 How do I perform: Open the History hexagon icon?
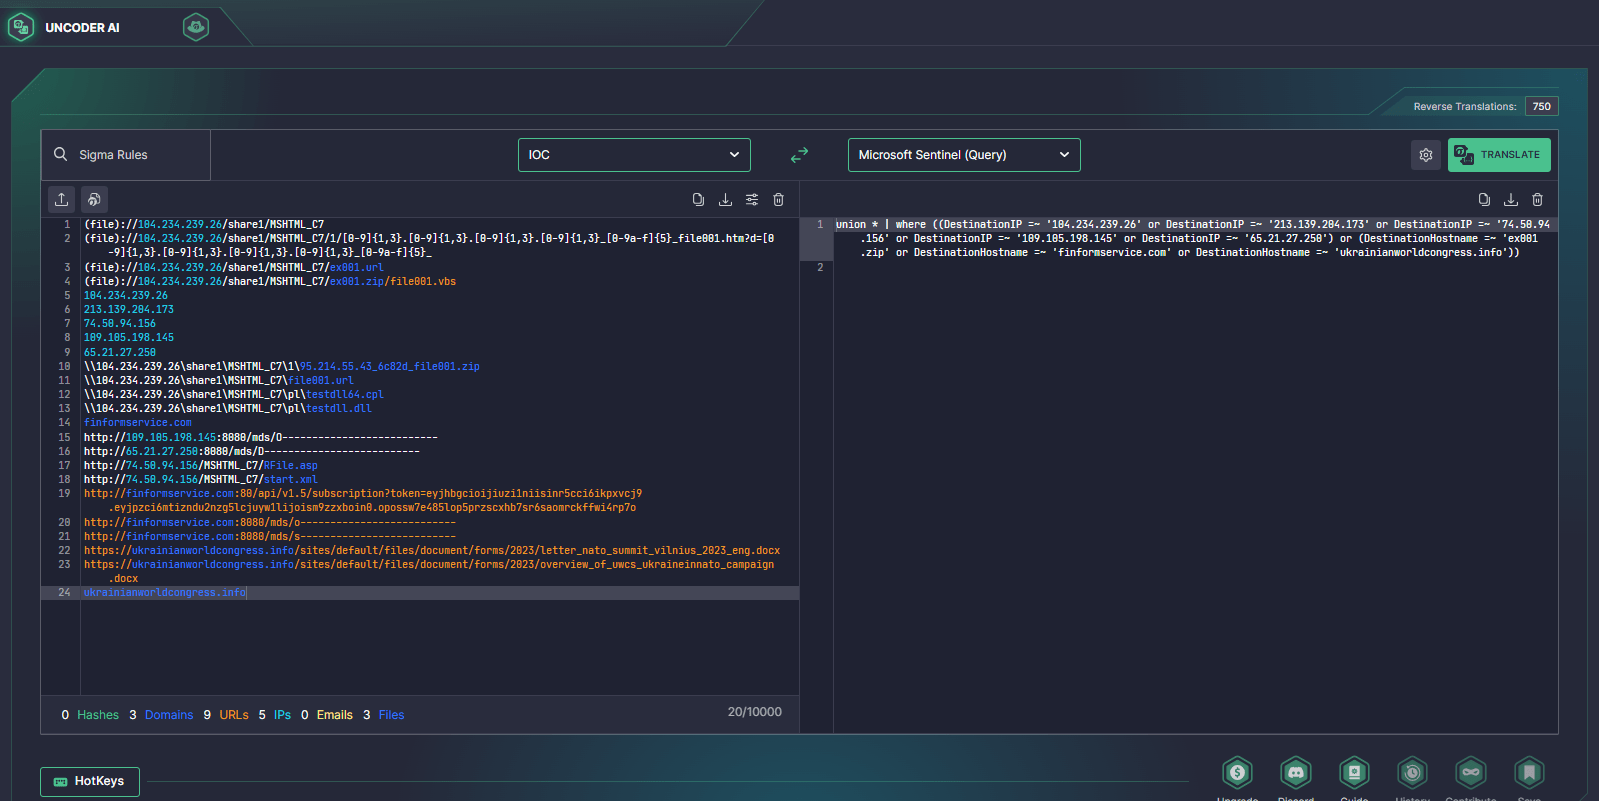point(1412,773)
